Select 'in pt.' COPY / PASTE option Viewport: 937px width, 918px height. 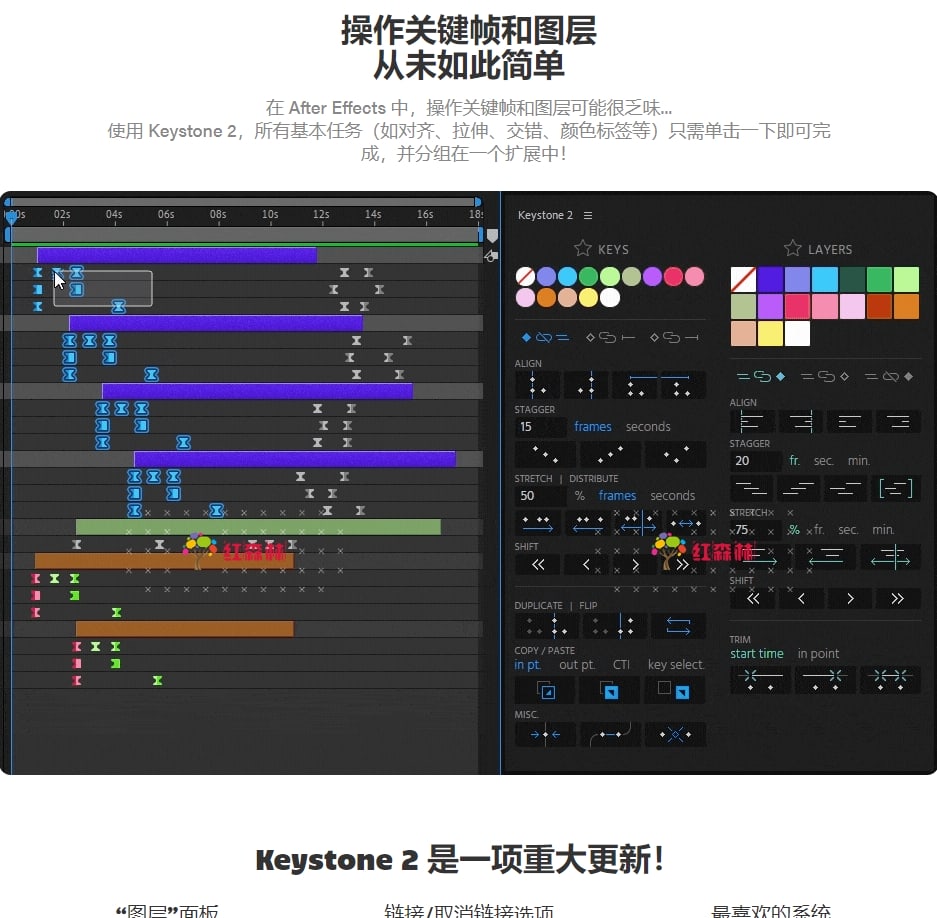point(527,665)
